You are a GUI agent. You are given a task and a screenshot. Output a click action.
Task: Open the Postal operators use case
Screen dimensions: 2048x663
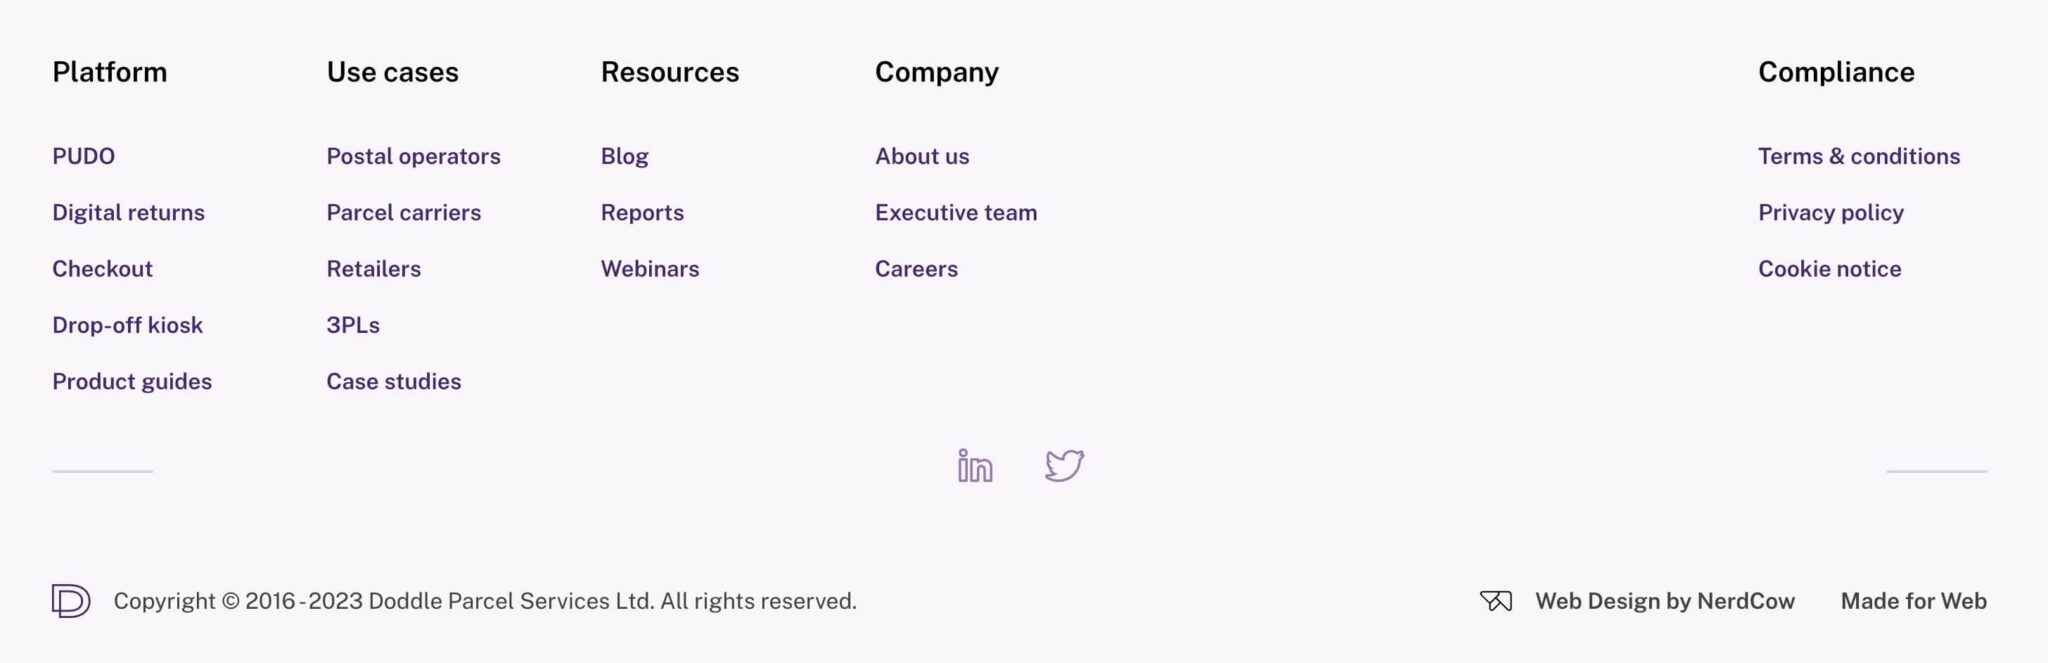pyautogui.click(x=413, y=156)
